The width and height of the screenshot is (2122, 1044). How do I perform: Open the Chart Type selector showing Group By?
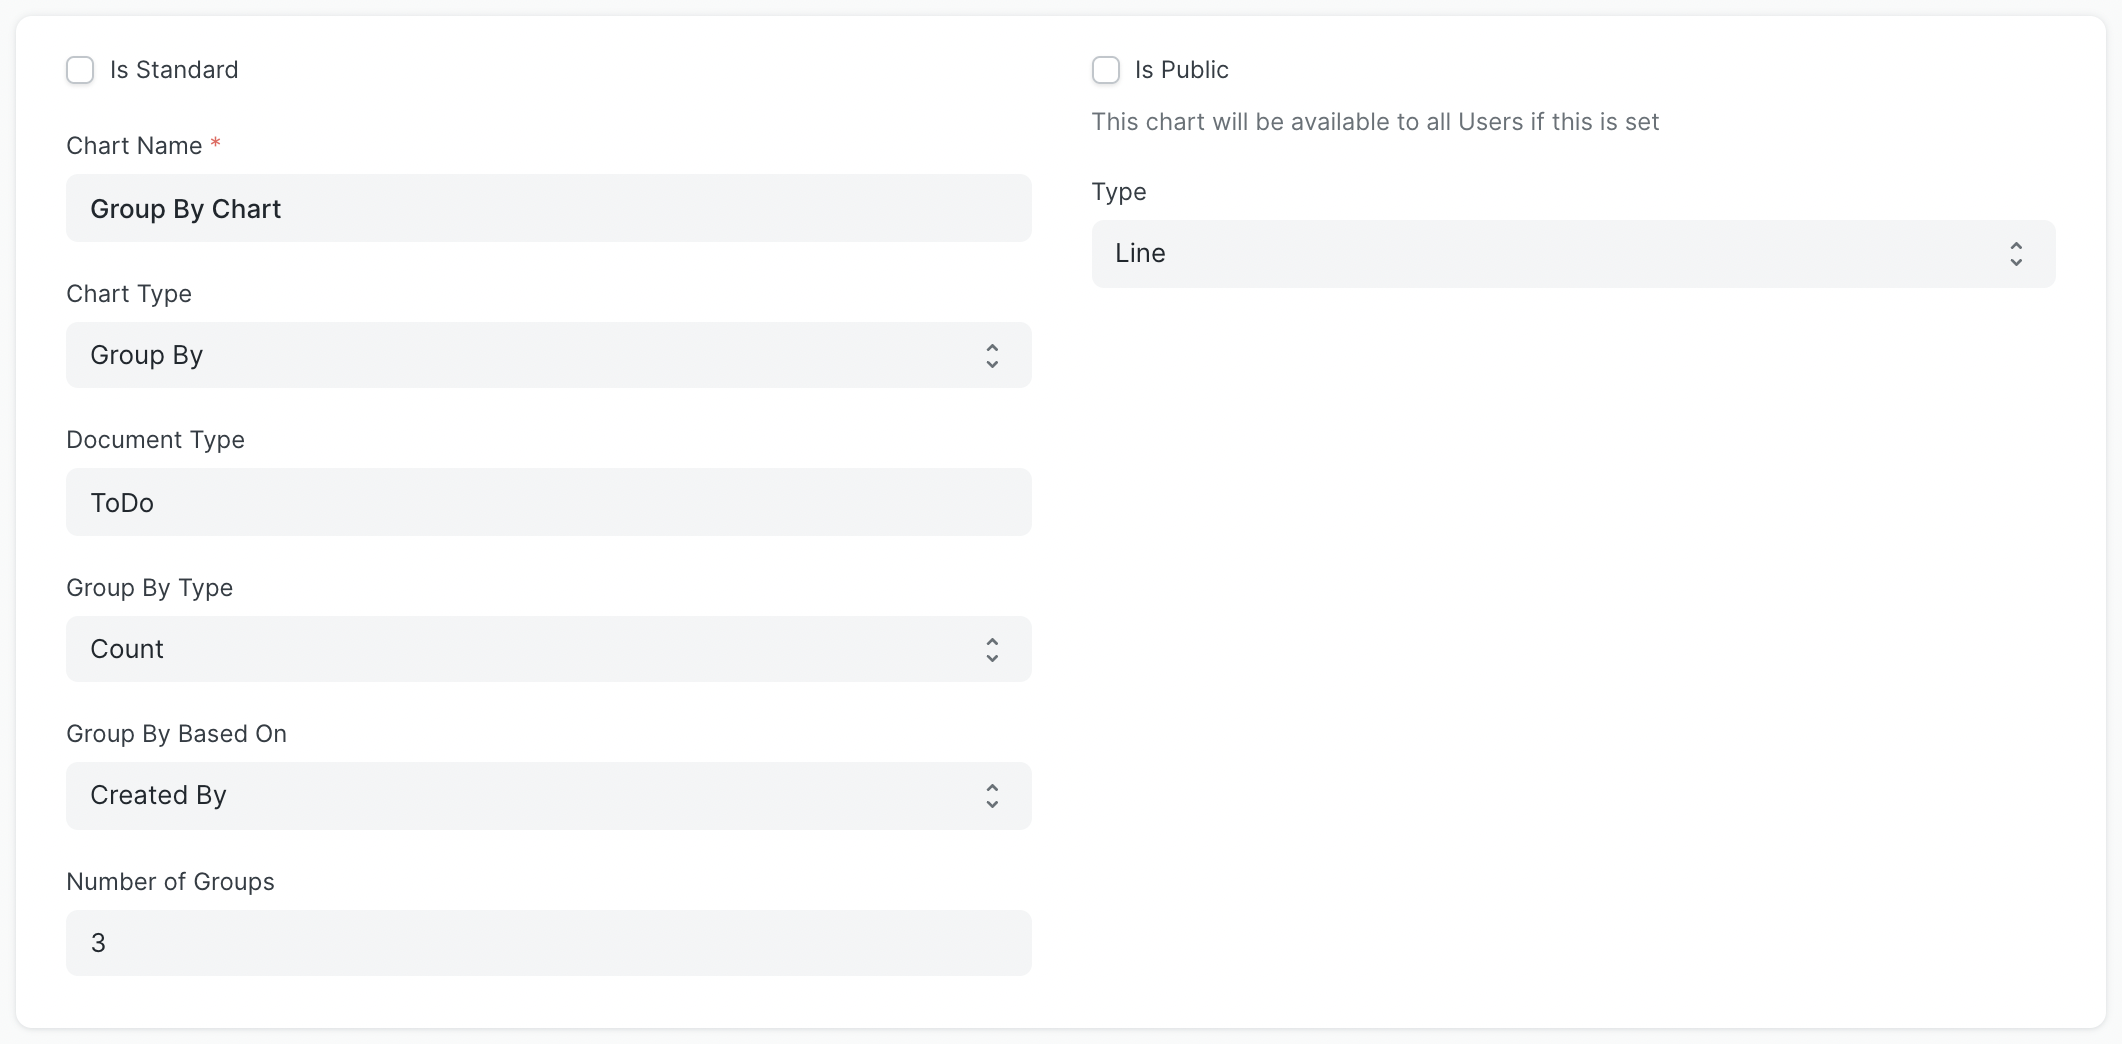[x=548, y=355]
